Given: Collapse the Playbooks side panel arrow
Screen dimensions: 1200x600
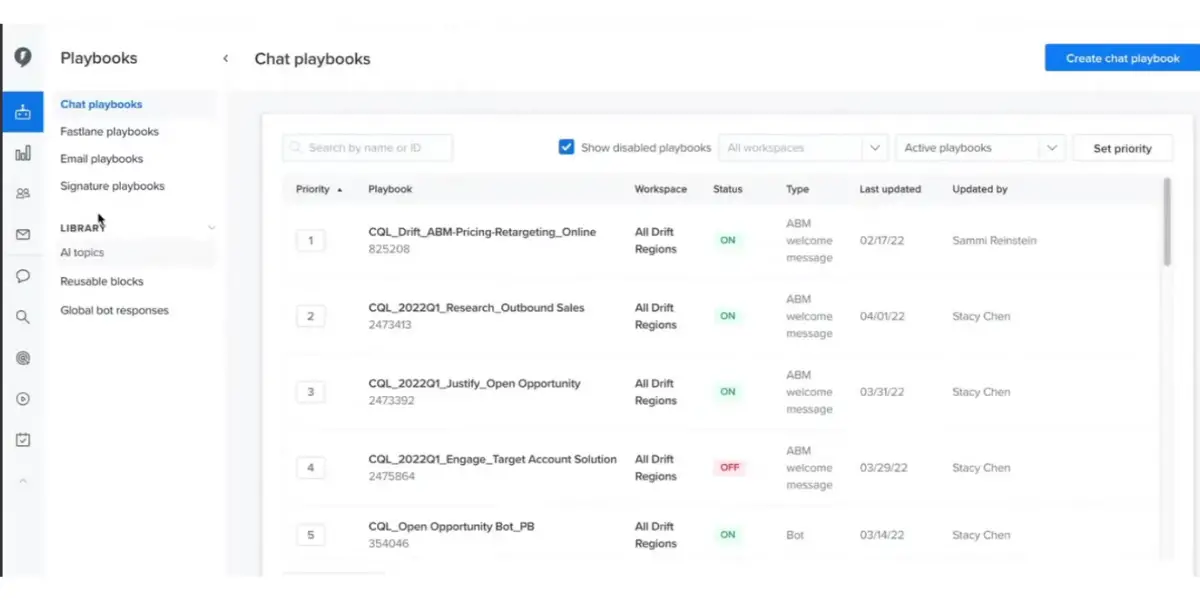Looking at the screenshot, I should [225, 59].
